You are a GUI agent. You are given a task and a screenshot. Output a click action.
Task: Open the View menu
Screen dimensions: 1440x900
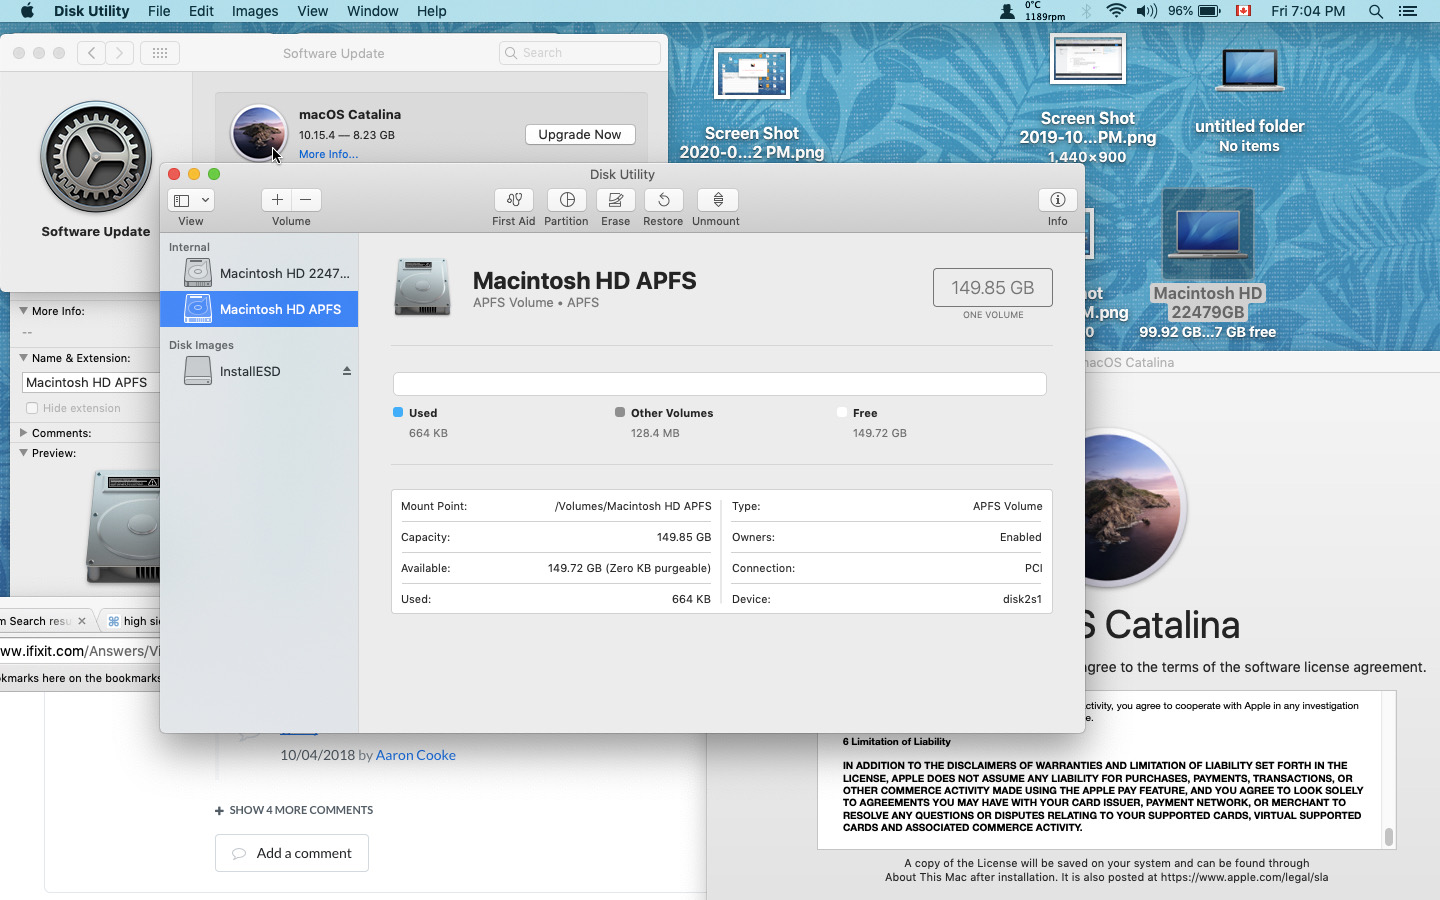pos(313,11)
